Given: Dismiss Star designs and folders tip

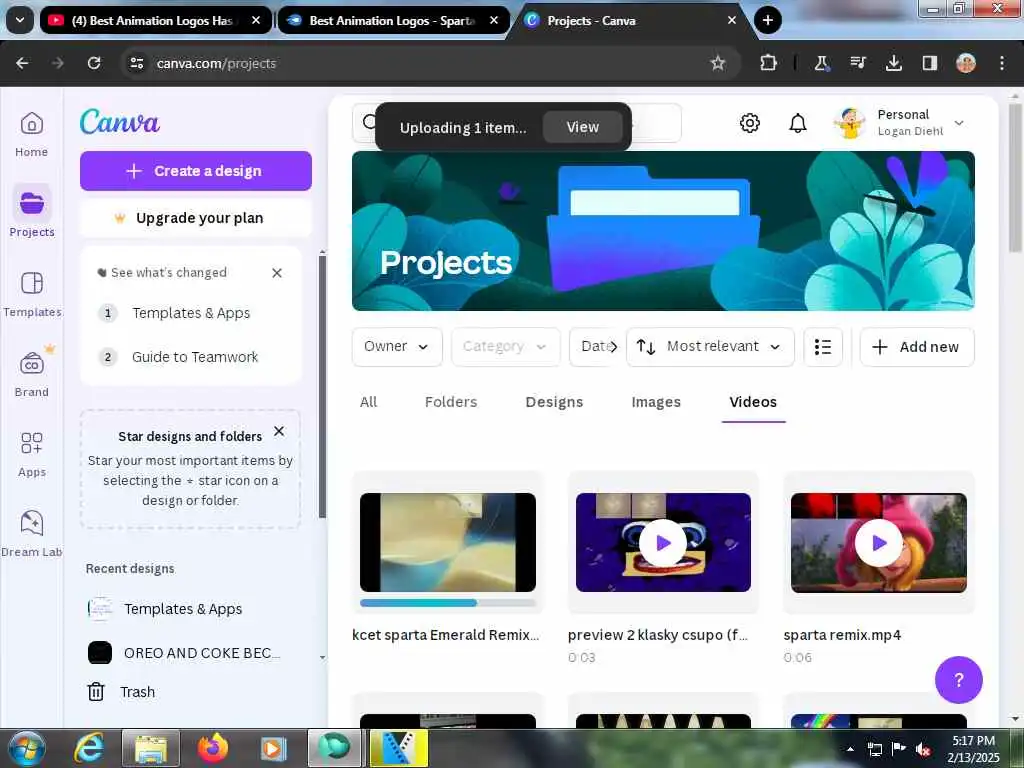Looking at the screenshot, I should 279,431.
